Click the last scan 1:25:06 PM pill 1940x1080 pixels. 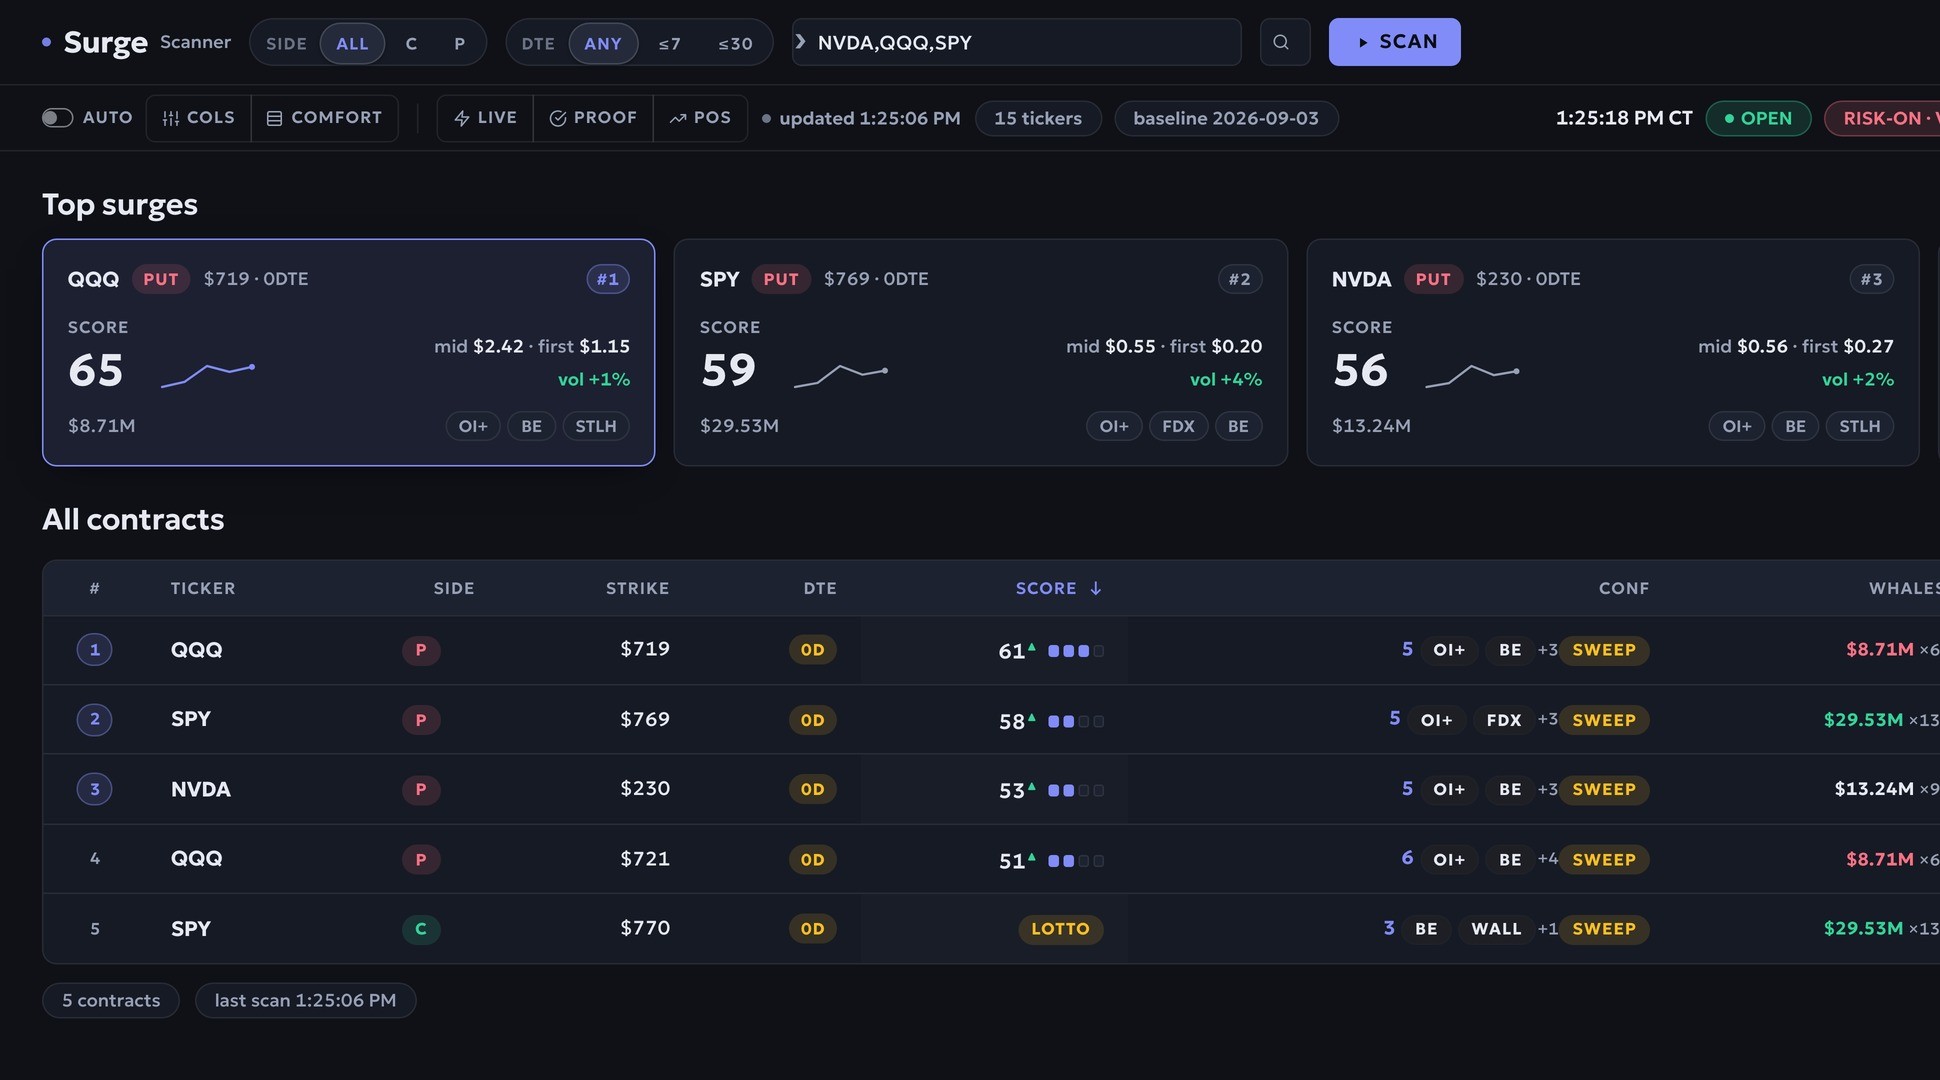click(305, 1000)
